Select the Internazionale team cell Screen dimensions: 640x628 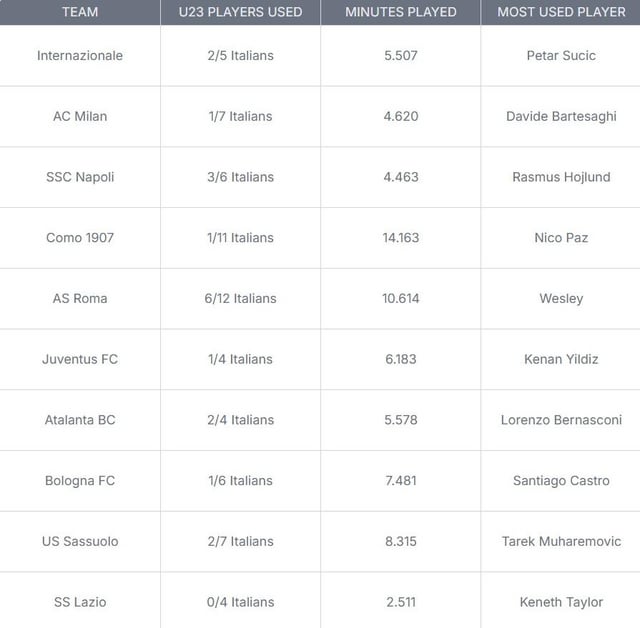point(80,55)
